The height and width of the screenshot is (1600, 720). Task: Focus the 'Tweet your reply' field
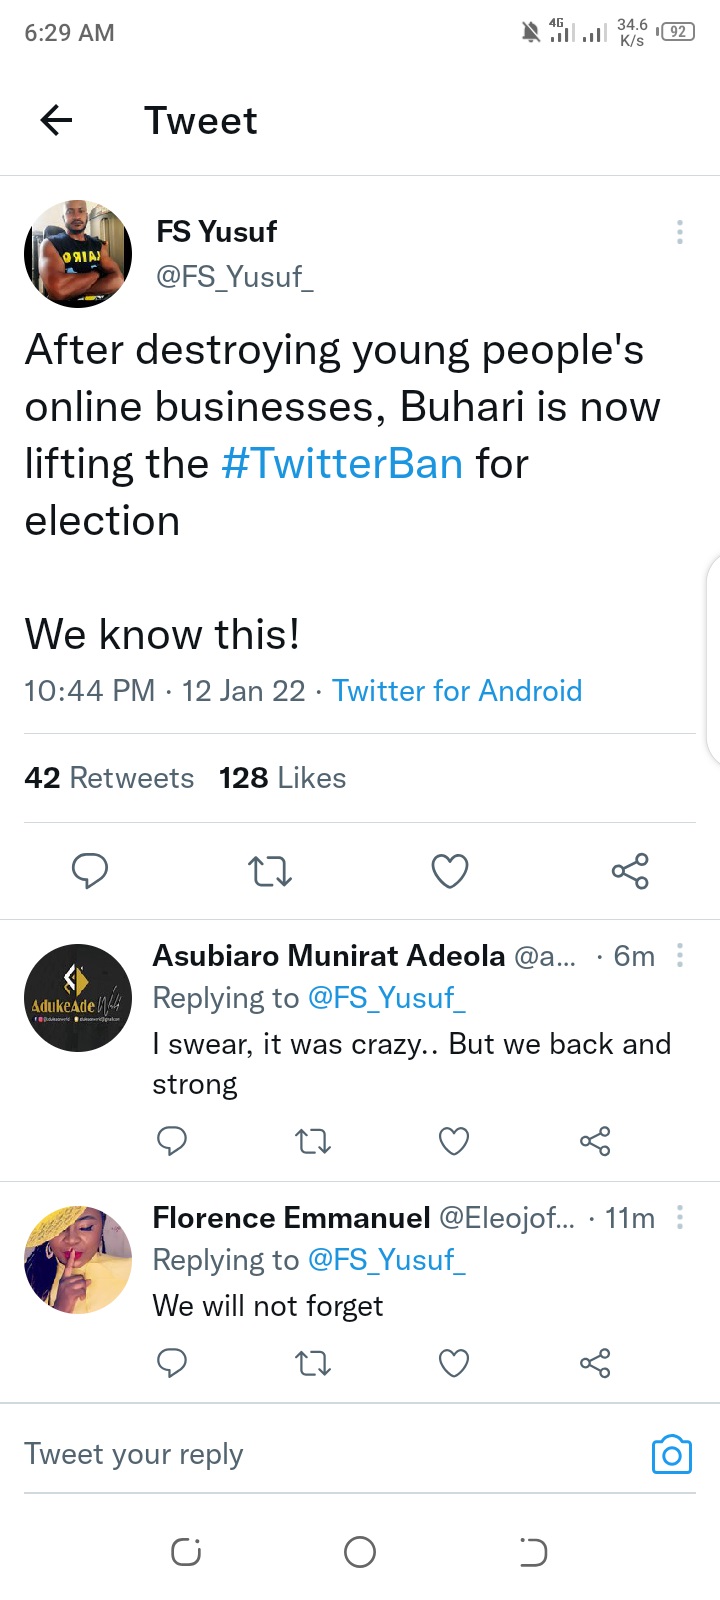300,1454
